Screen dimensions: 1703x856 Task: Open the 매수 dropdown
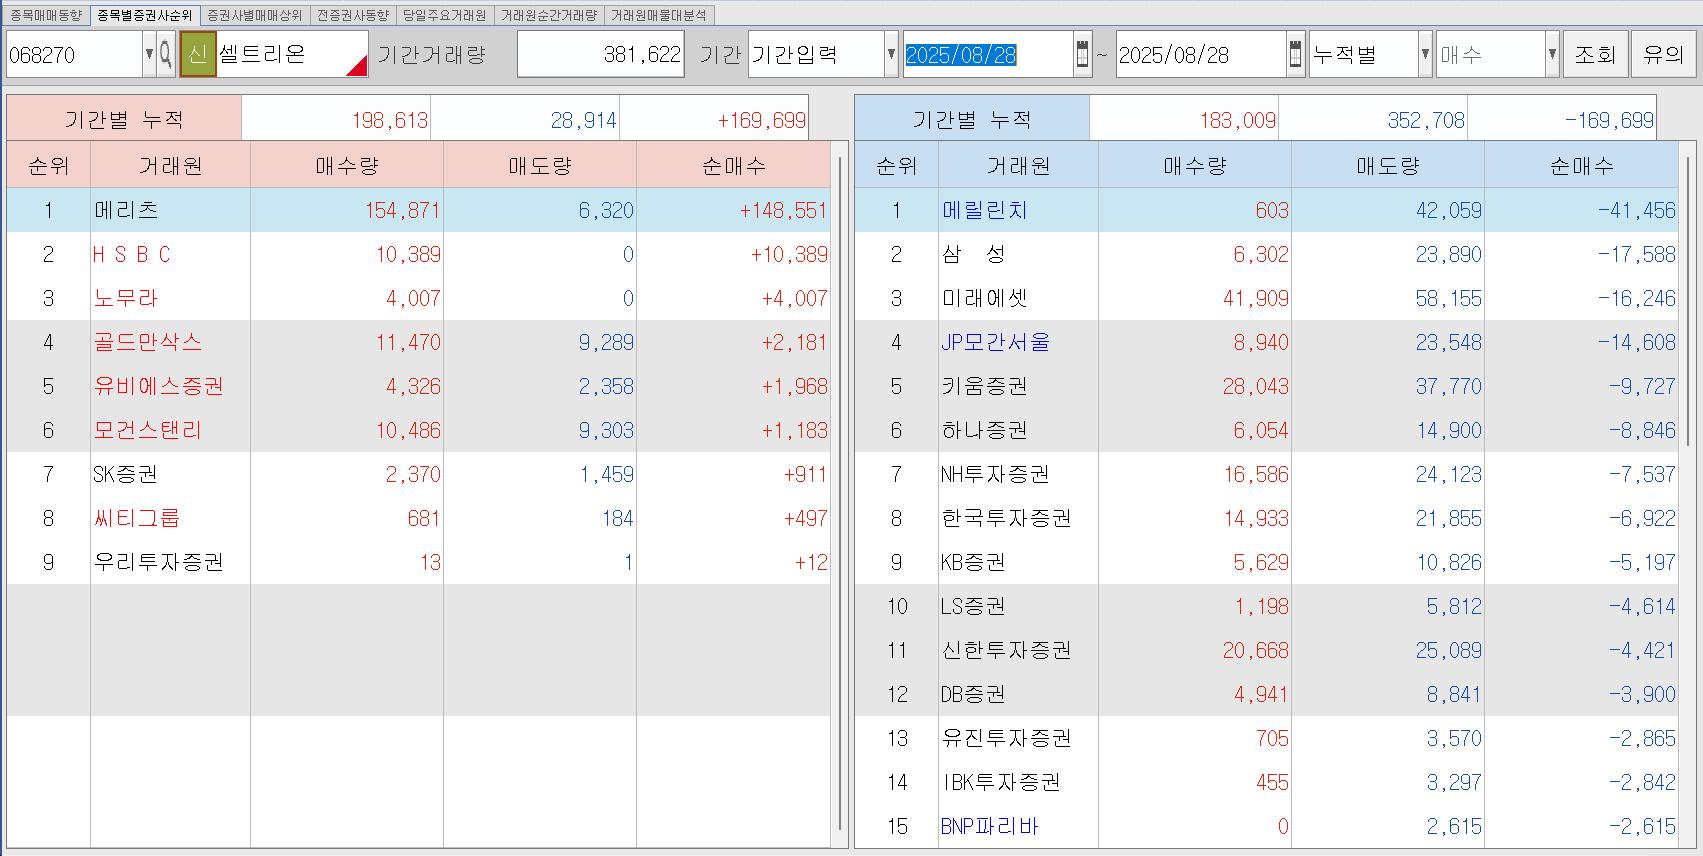pyautogui.click(x=1552, y=54)
